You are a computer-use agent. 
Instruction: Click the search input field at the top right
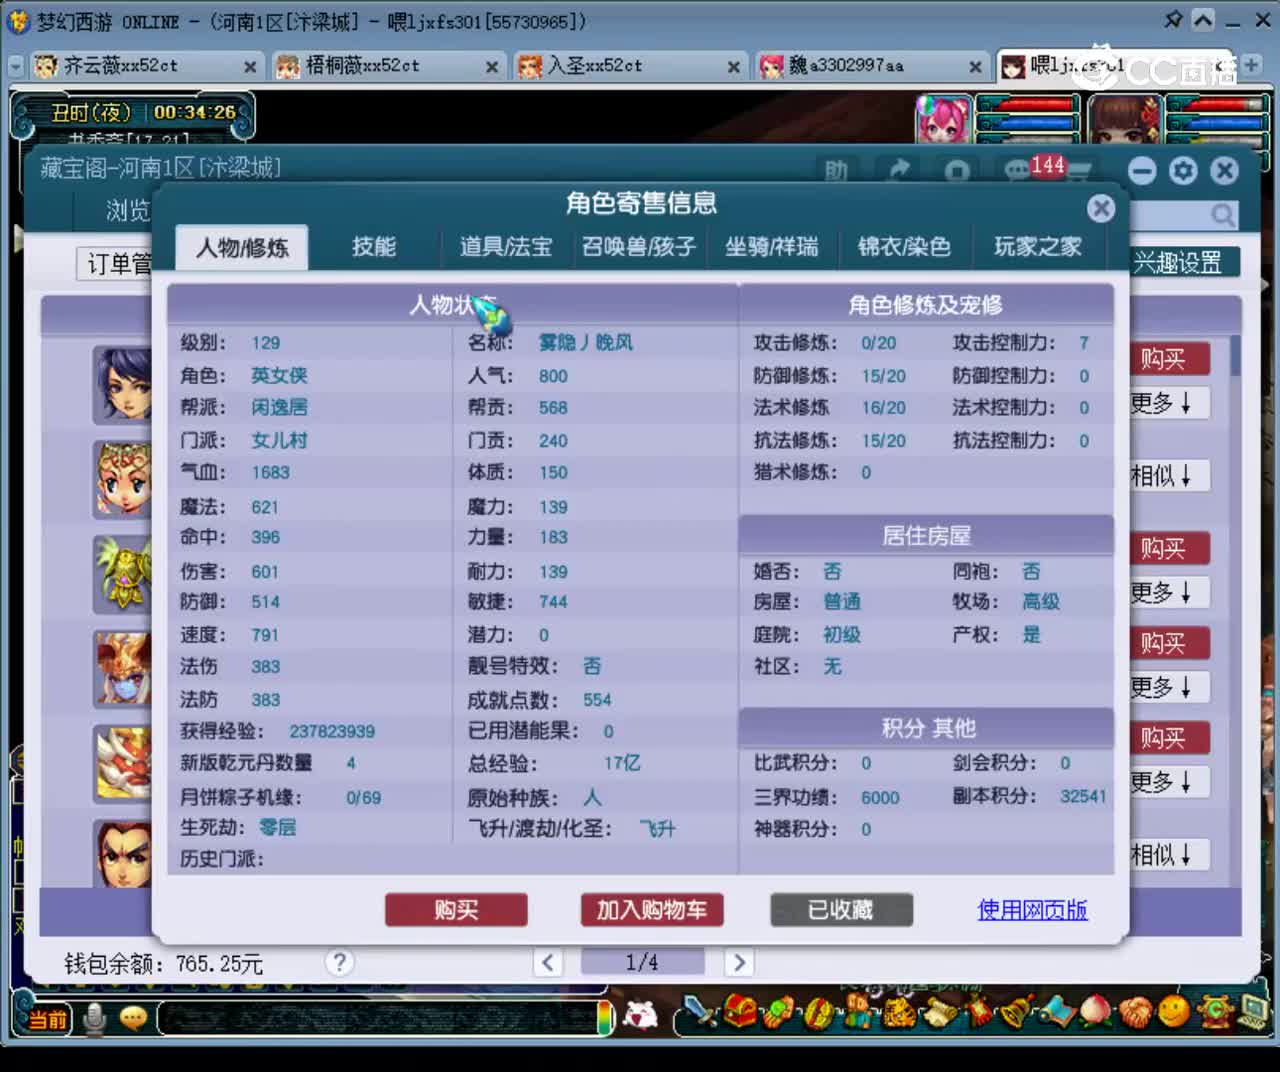click(x=1180, y=214)
